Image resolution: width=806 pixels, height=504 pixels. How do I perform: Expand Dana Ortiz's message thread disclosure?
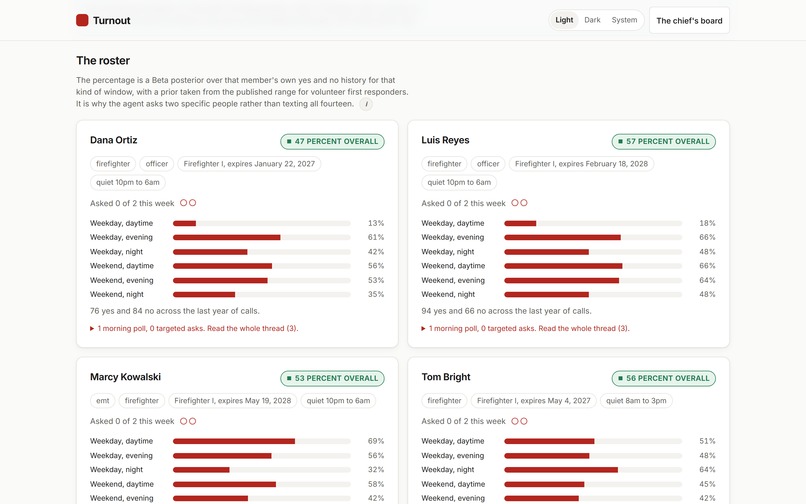pyautogui.click(x=194, y=328)
